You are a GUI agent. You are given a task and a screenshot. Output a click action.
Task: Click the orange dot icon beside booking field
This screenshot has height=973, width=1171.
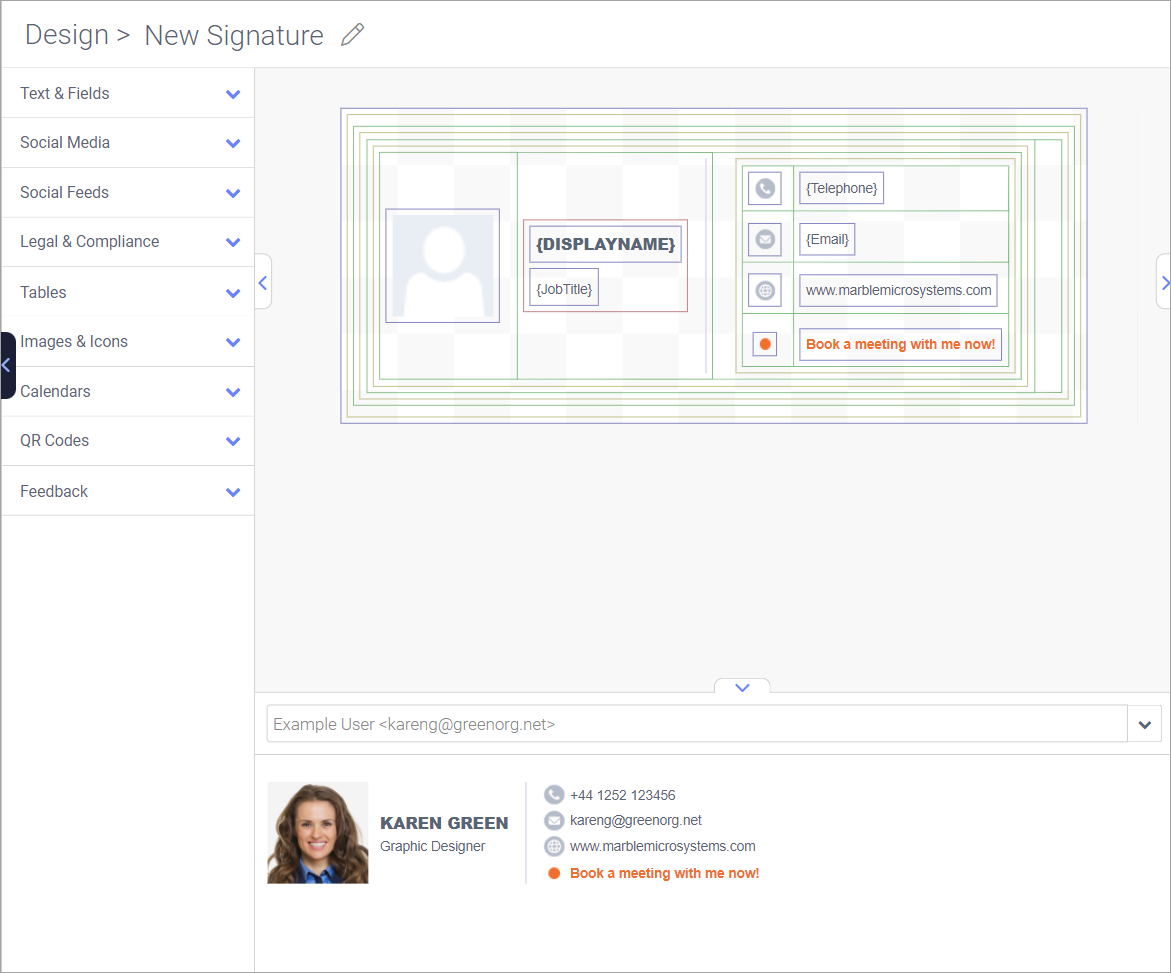[x=763, y=343]
